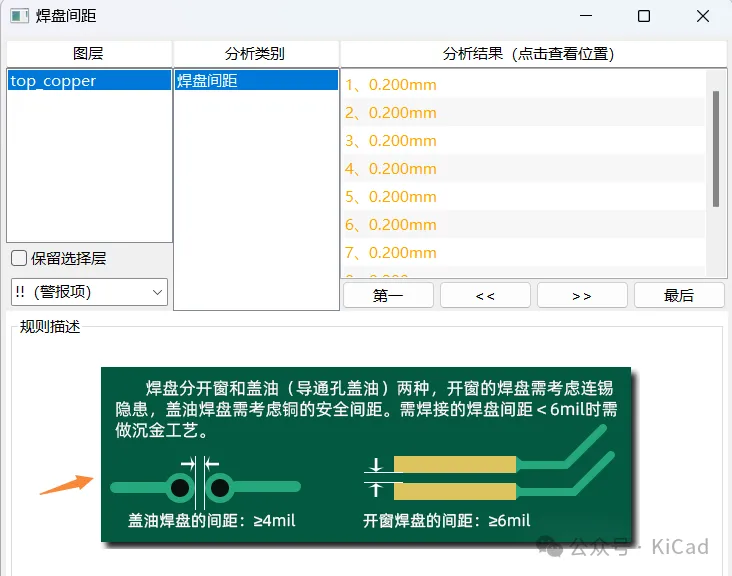Enable the 保留选择层 checkbox
This screenshot has width=732, height=576.
point(19,258)
